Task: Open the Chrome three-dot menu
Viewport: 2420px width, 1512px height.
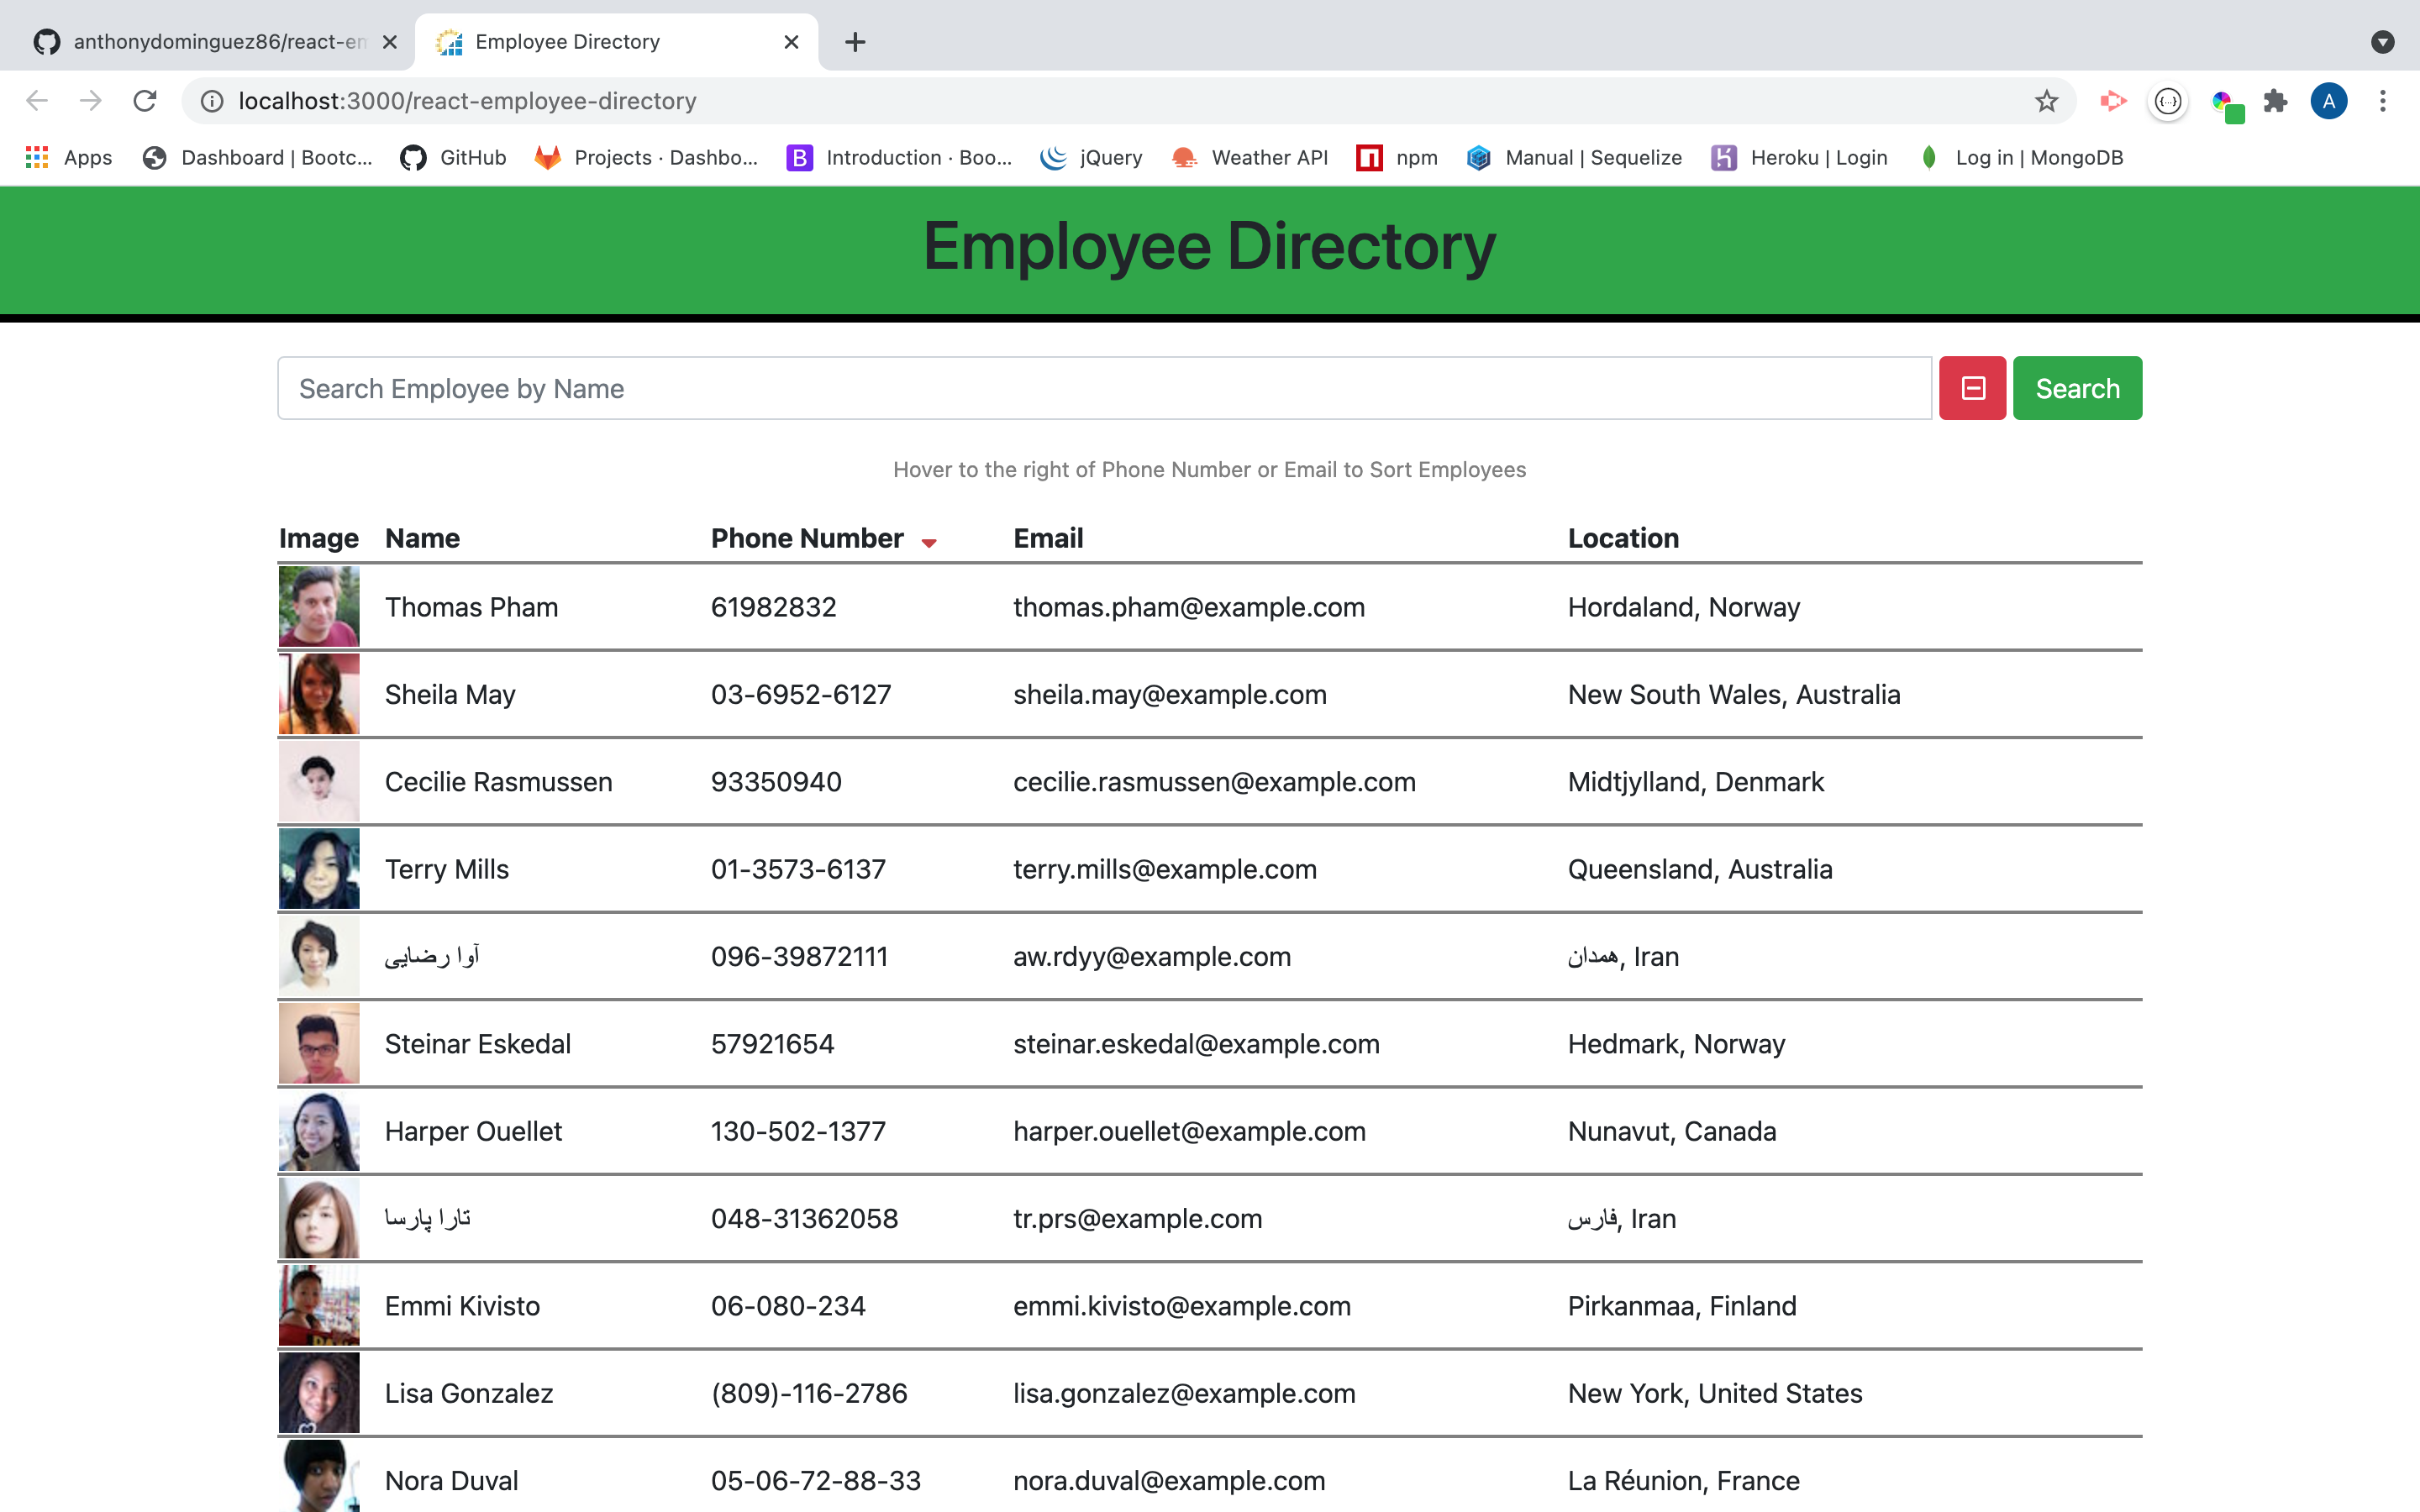Action: [2383, 101]
